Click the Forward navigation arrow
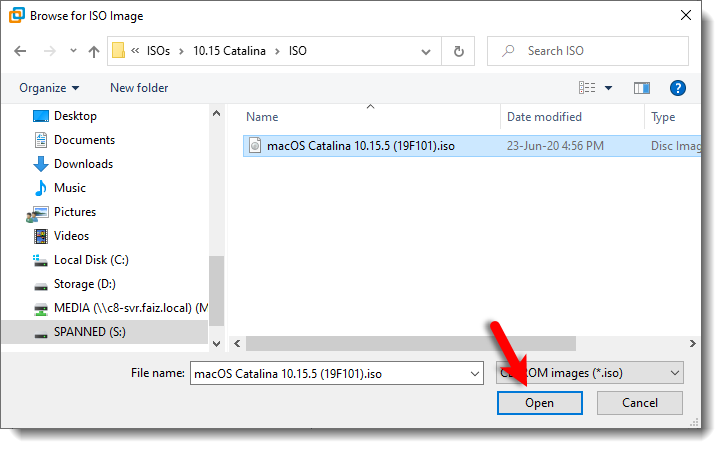Screen dimensions: 724x451 click(x=49, y=51)
